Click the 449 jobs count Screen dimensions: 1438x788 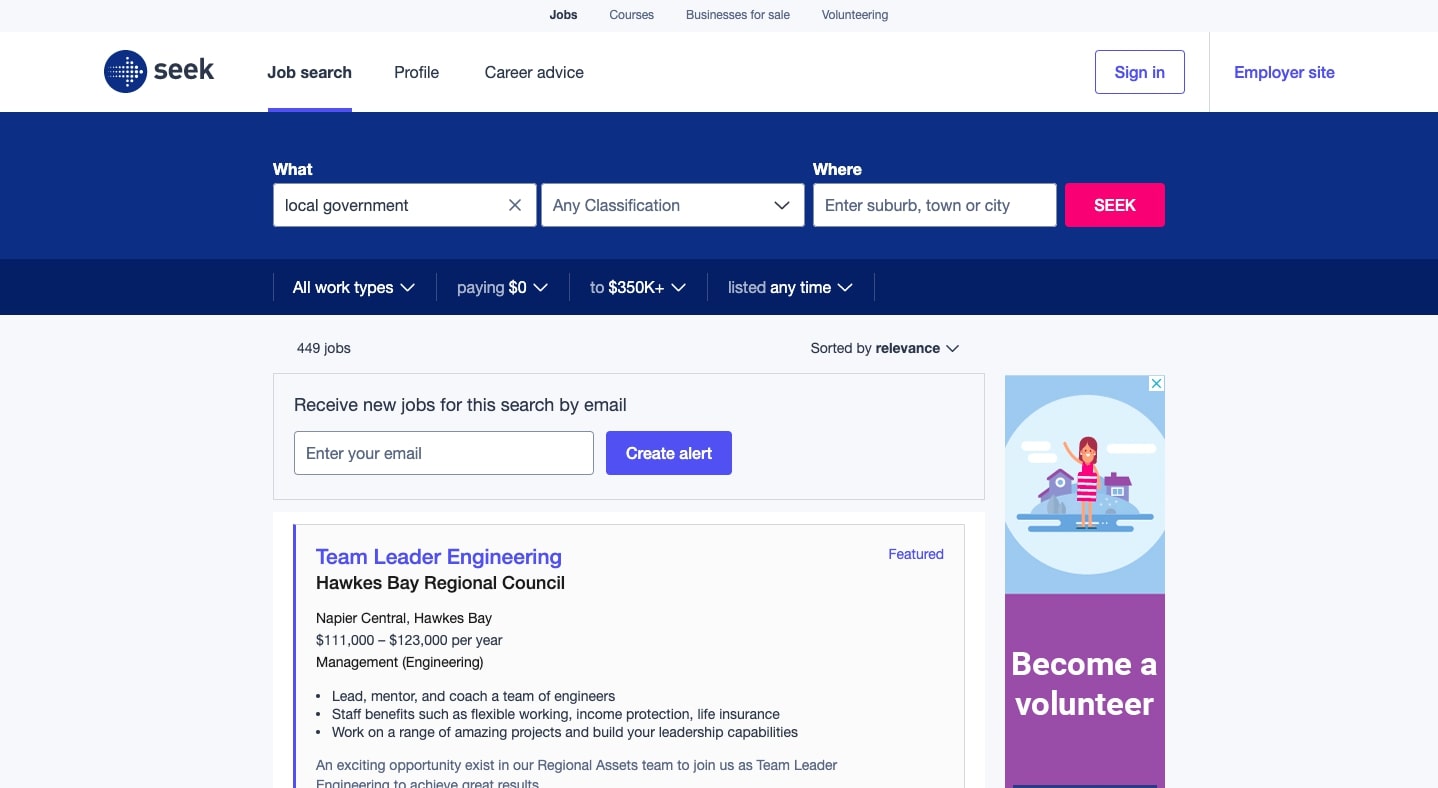pos(324,348)
